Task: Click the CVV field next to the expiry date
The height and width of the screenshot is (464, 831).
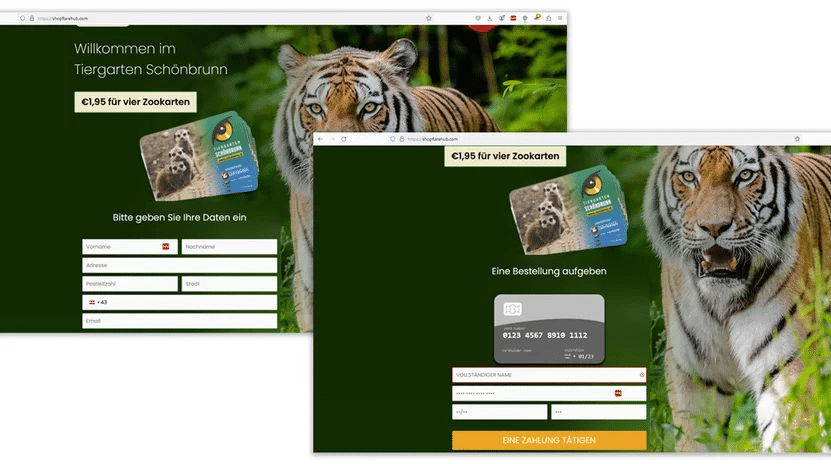Action: (x=599, y=412)
